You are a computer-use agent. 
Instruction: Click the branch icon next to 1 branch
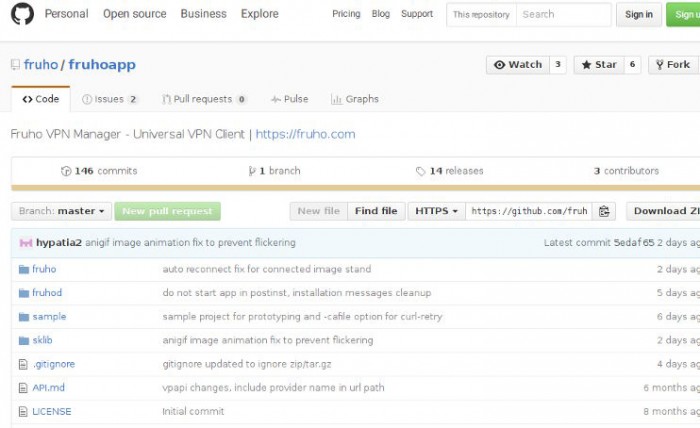point(252,171)
